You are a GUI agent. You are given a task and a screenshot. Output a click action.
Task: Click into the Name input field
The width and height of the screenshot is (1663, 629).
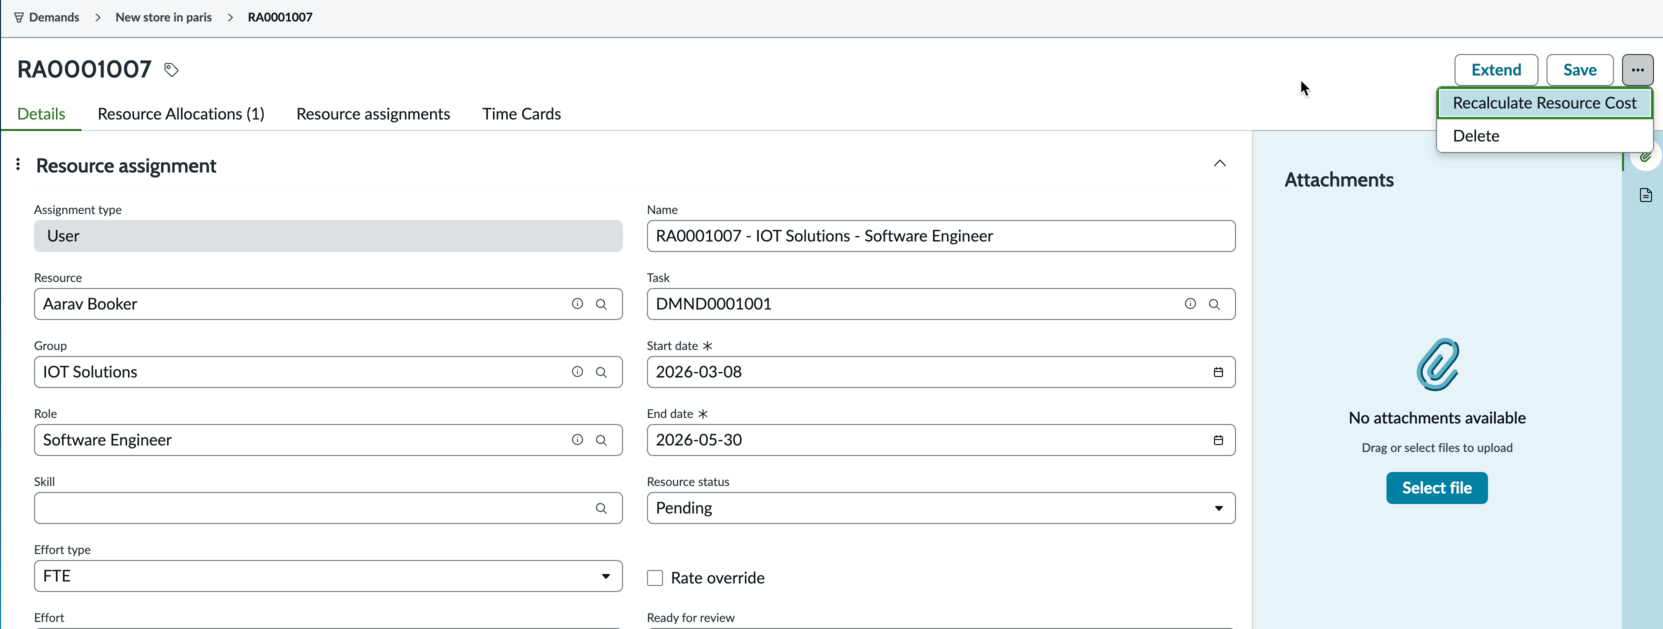coord(941,236)
